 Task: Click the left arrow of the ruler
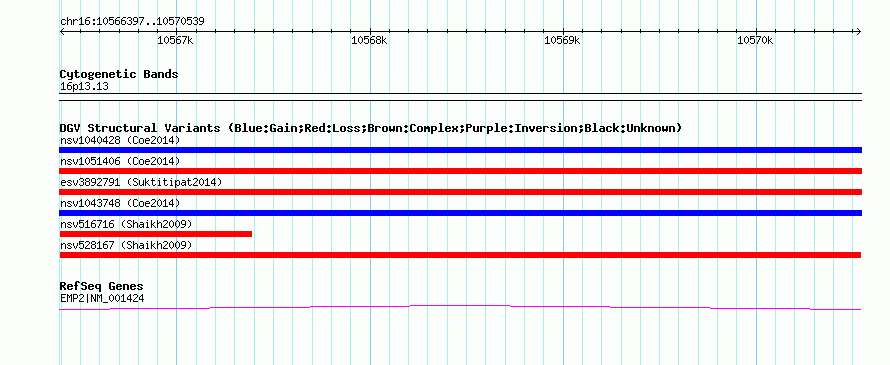(x=62, y=31)
